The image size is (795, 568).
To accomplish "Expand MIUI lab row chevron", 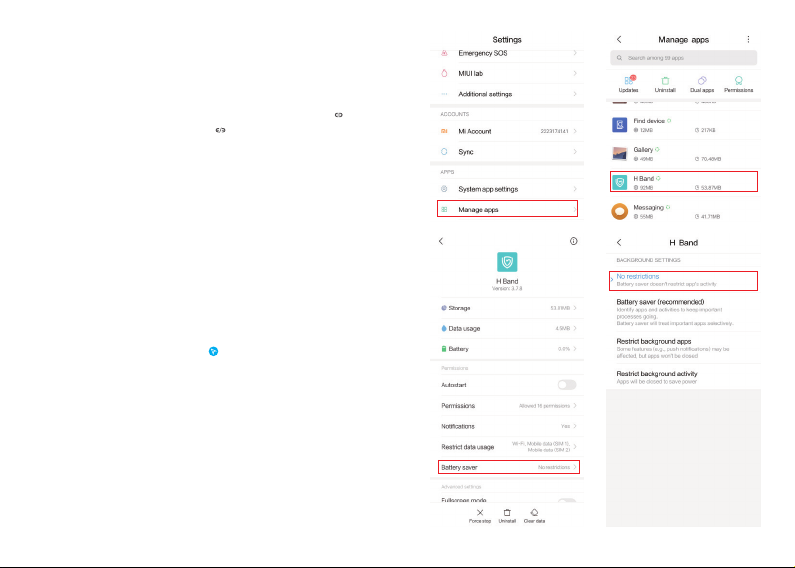I will coord(575,74).
